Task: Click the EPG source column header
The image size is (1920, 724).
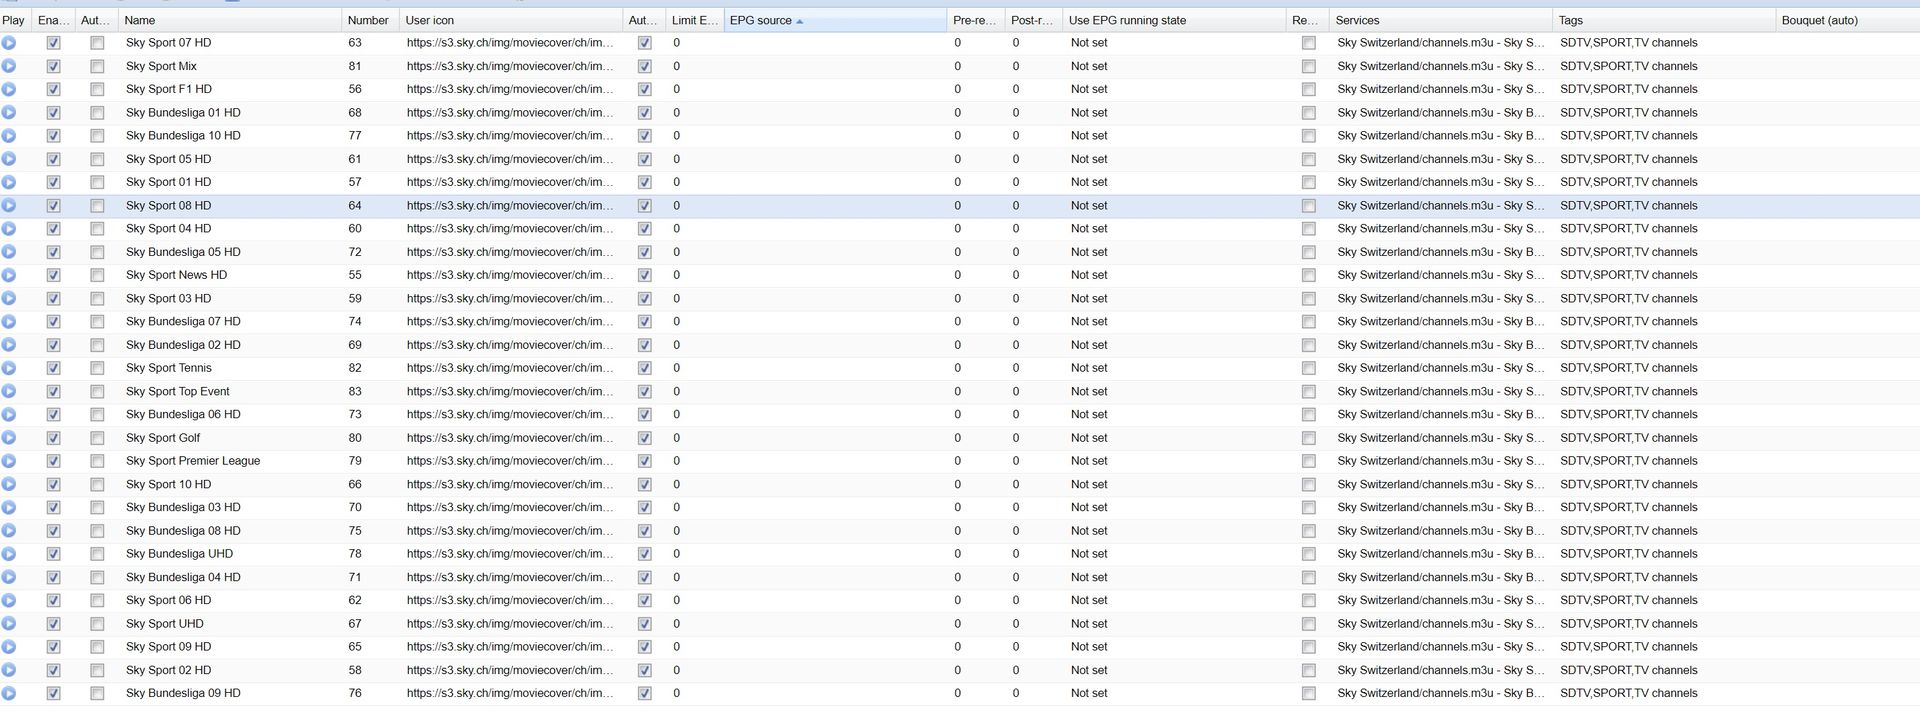Action: (835, 20)
